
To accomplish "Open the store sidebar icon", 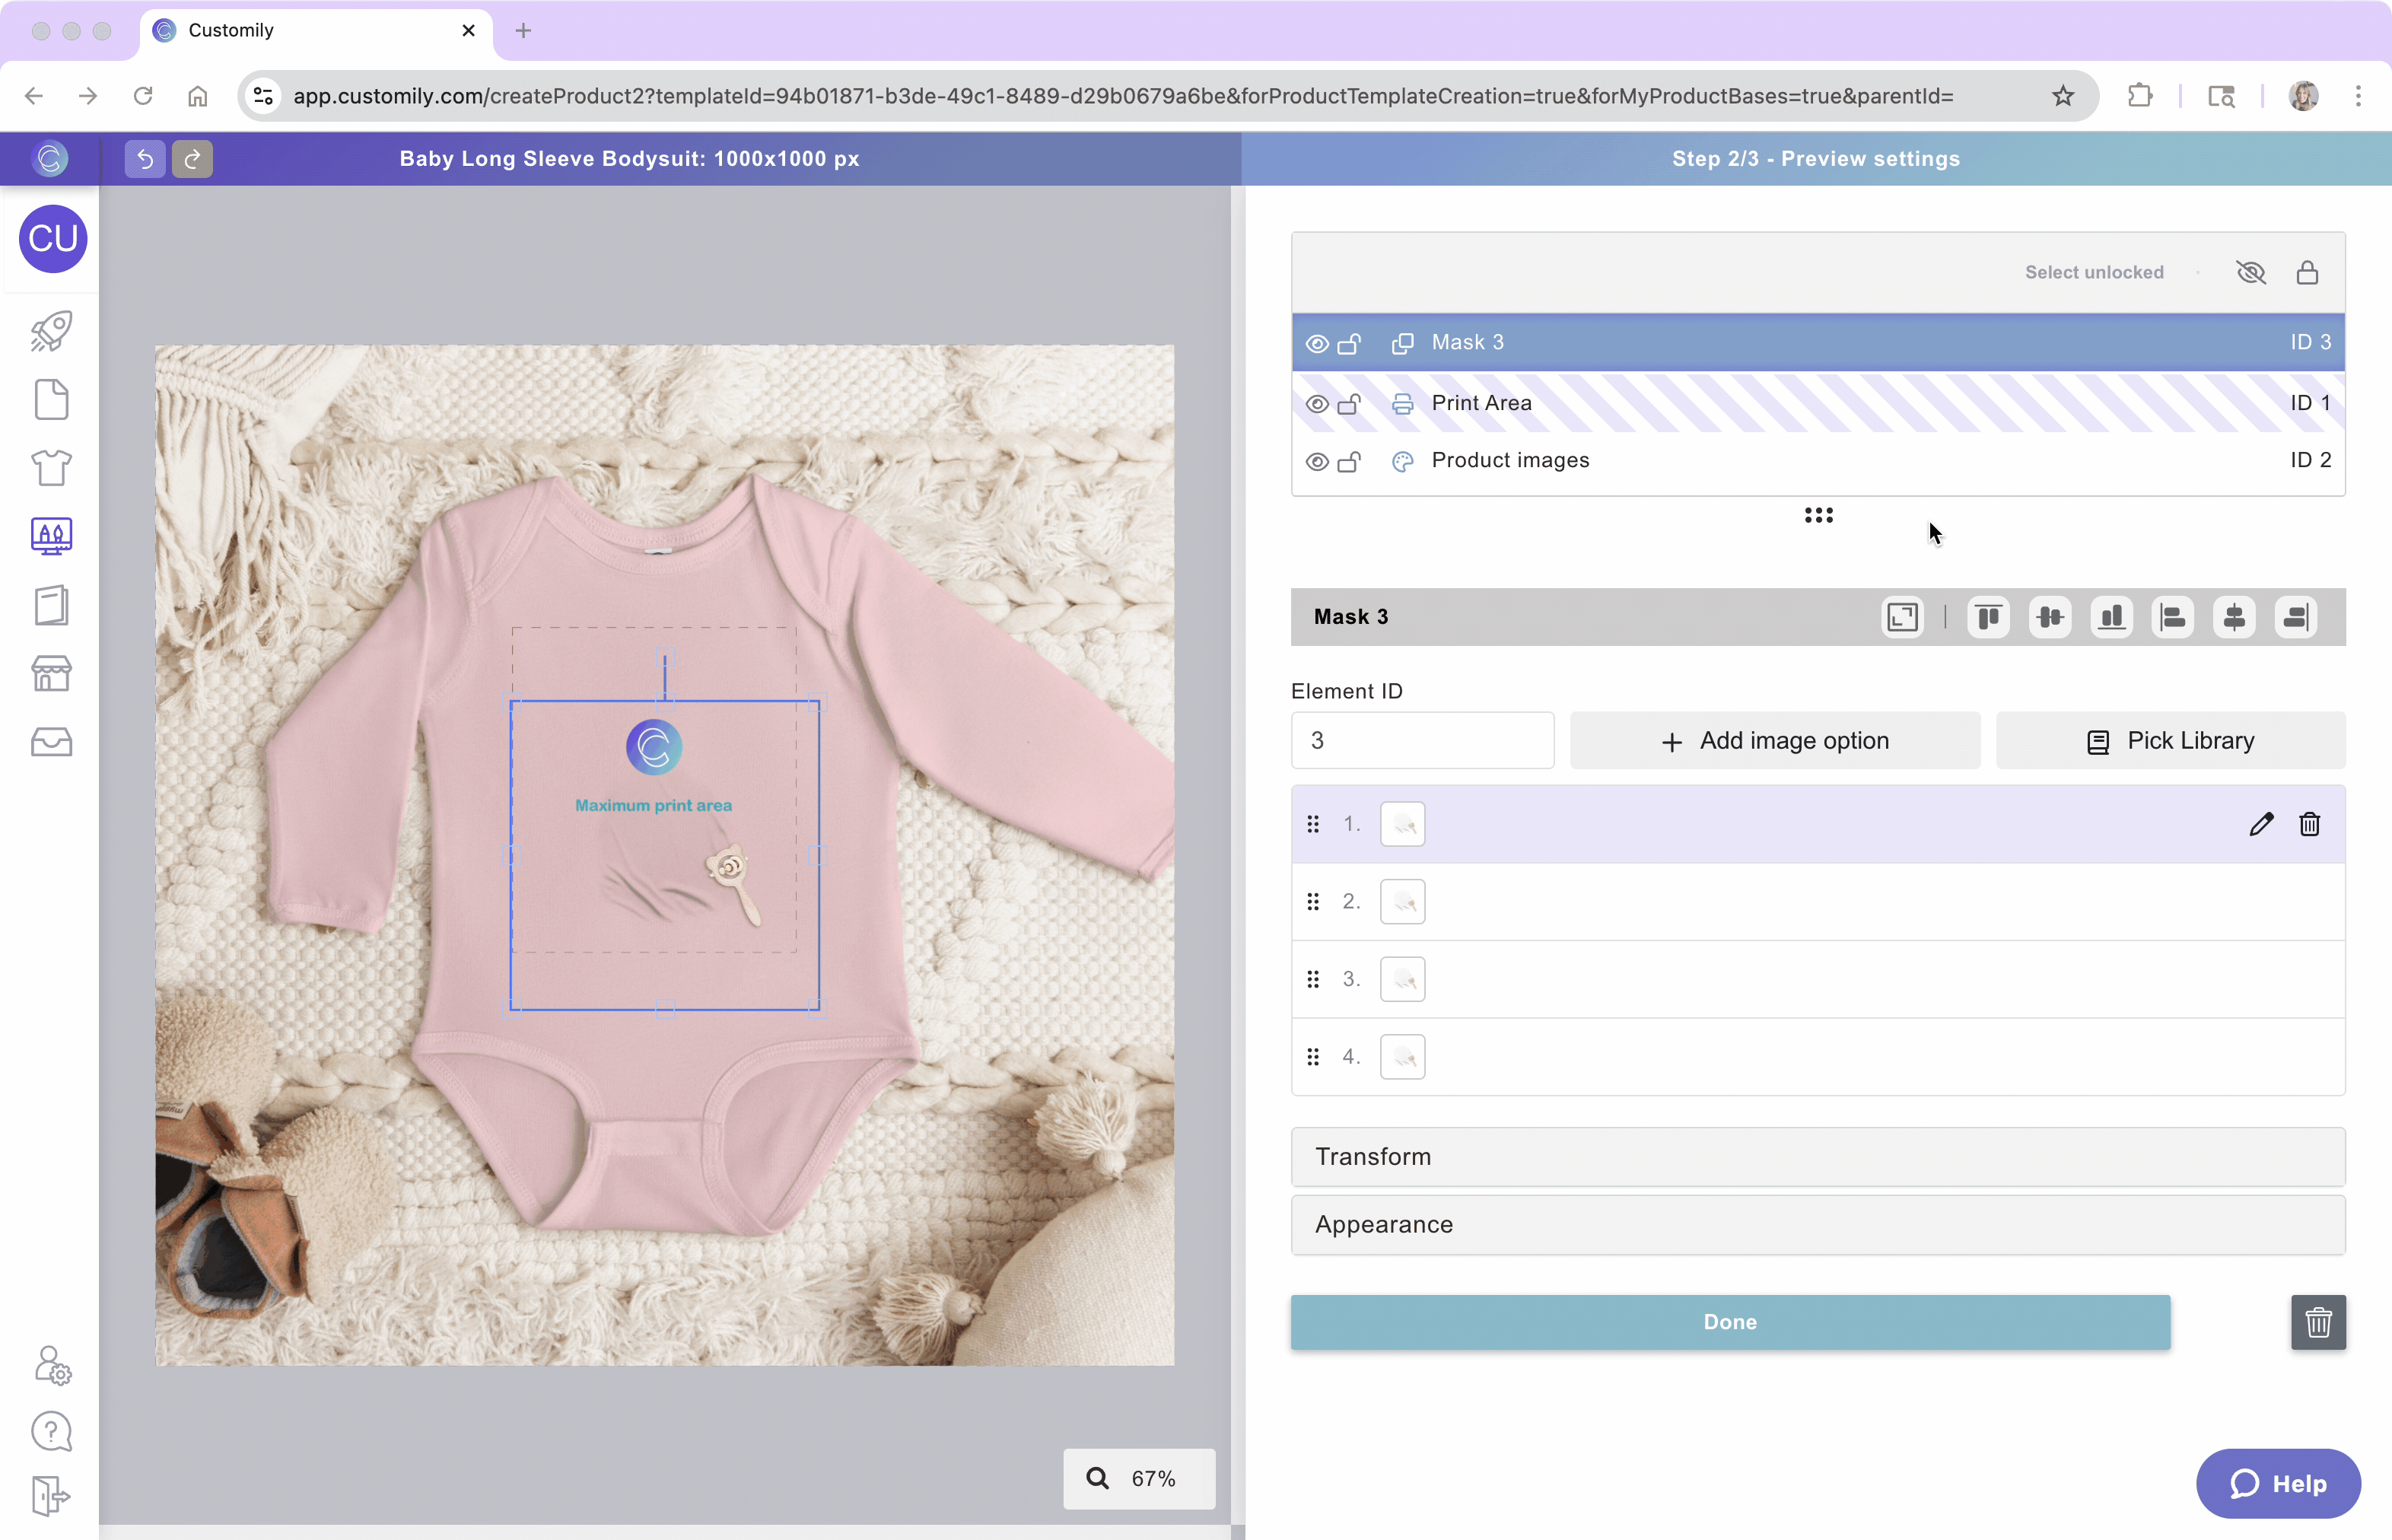I will click(51, 674).
